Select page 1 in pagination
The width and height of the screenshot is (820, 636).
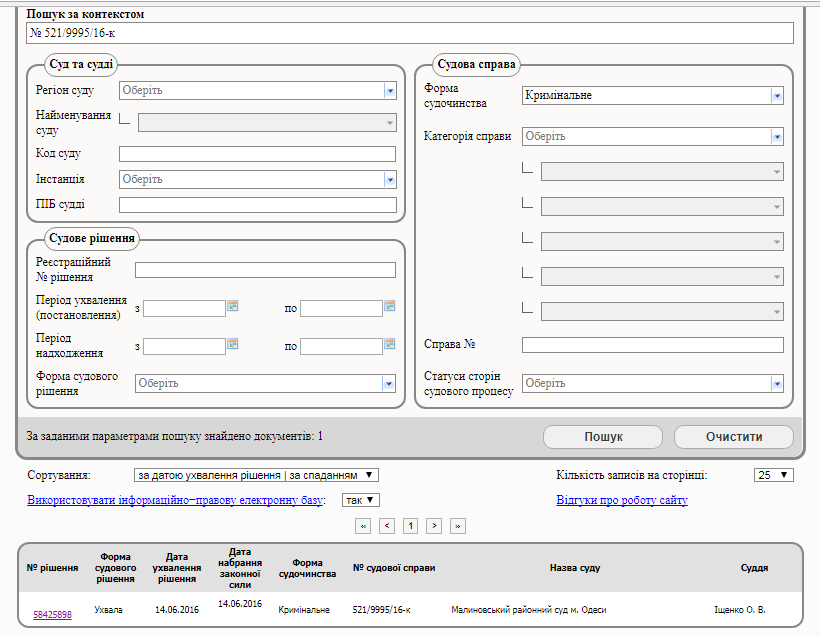pyautogui.click(x=410, y=525)
